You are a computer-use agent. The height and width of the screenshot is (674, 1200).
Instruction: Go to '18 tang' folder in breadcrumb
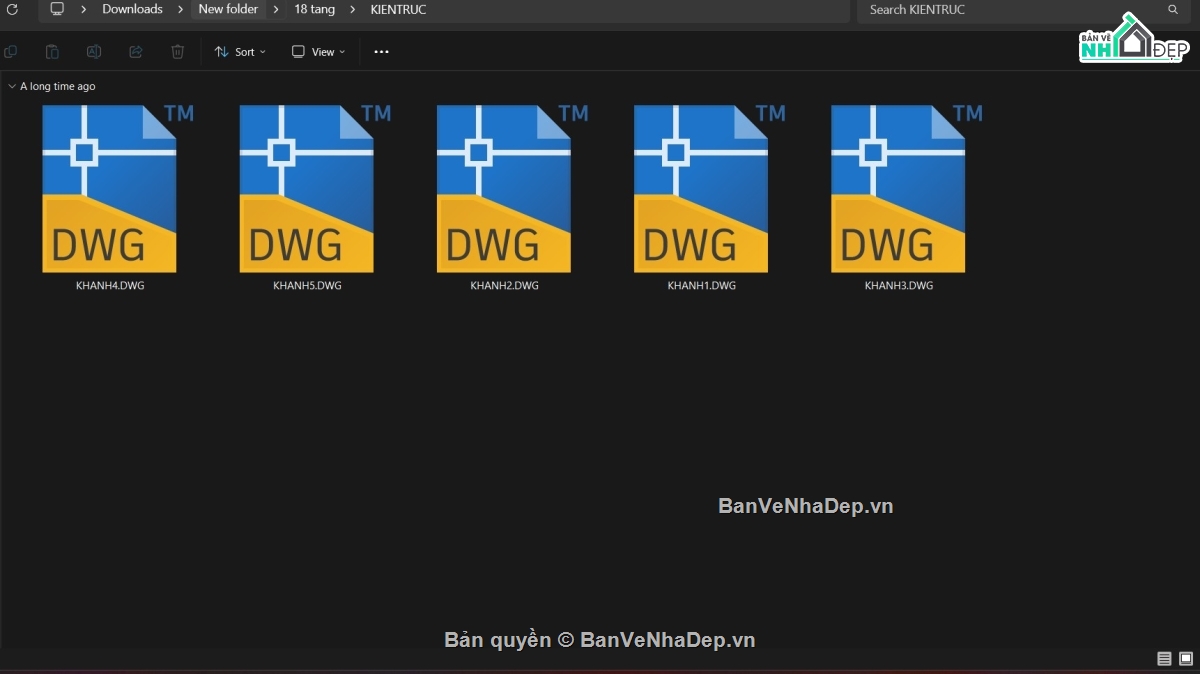coord(314,9)
